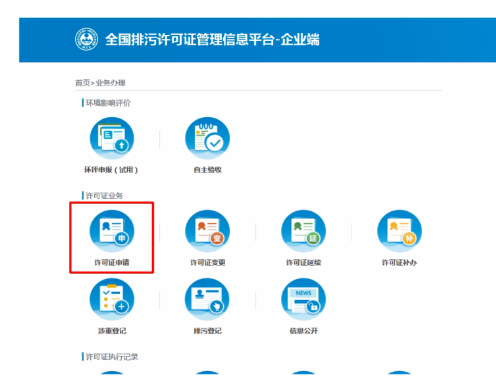Click 业务办理 in the breadcrumb

110,82
